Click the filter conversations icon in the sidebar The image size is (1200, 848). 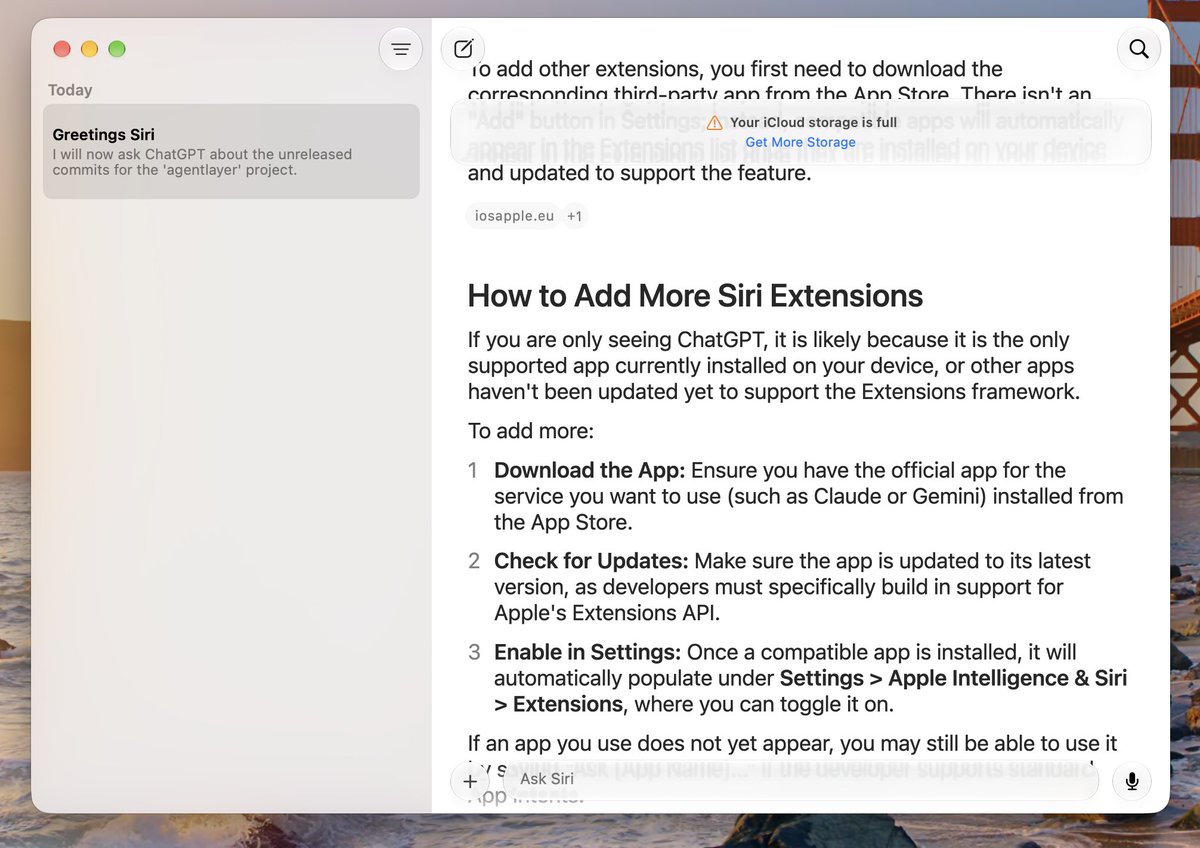click(x=401, y=49)
